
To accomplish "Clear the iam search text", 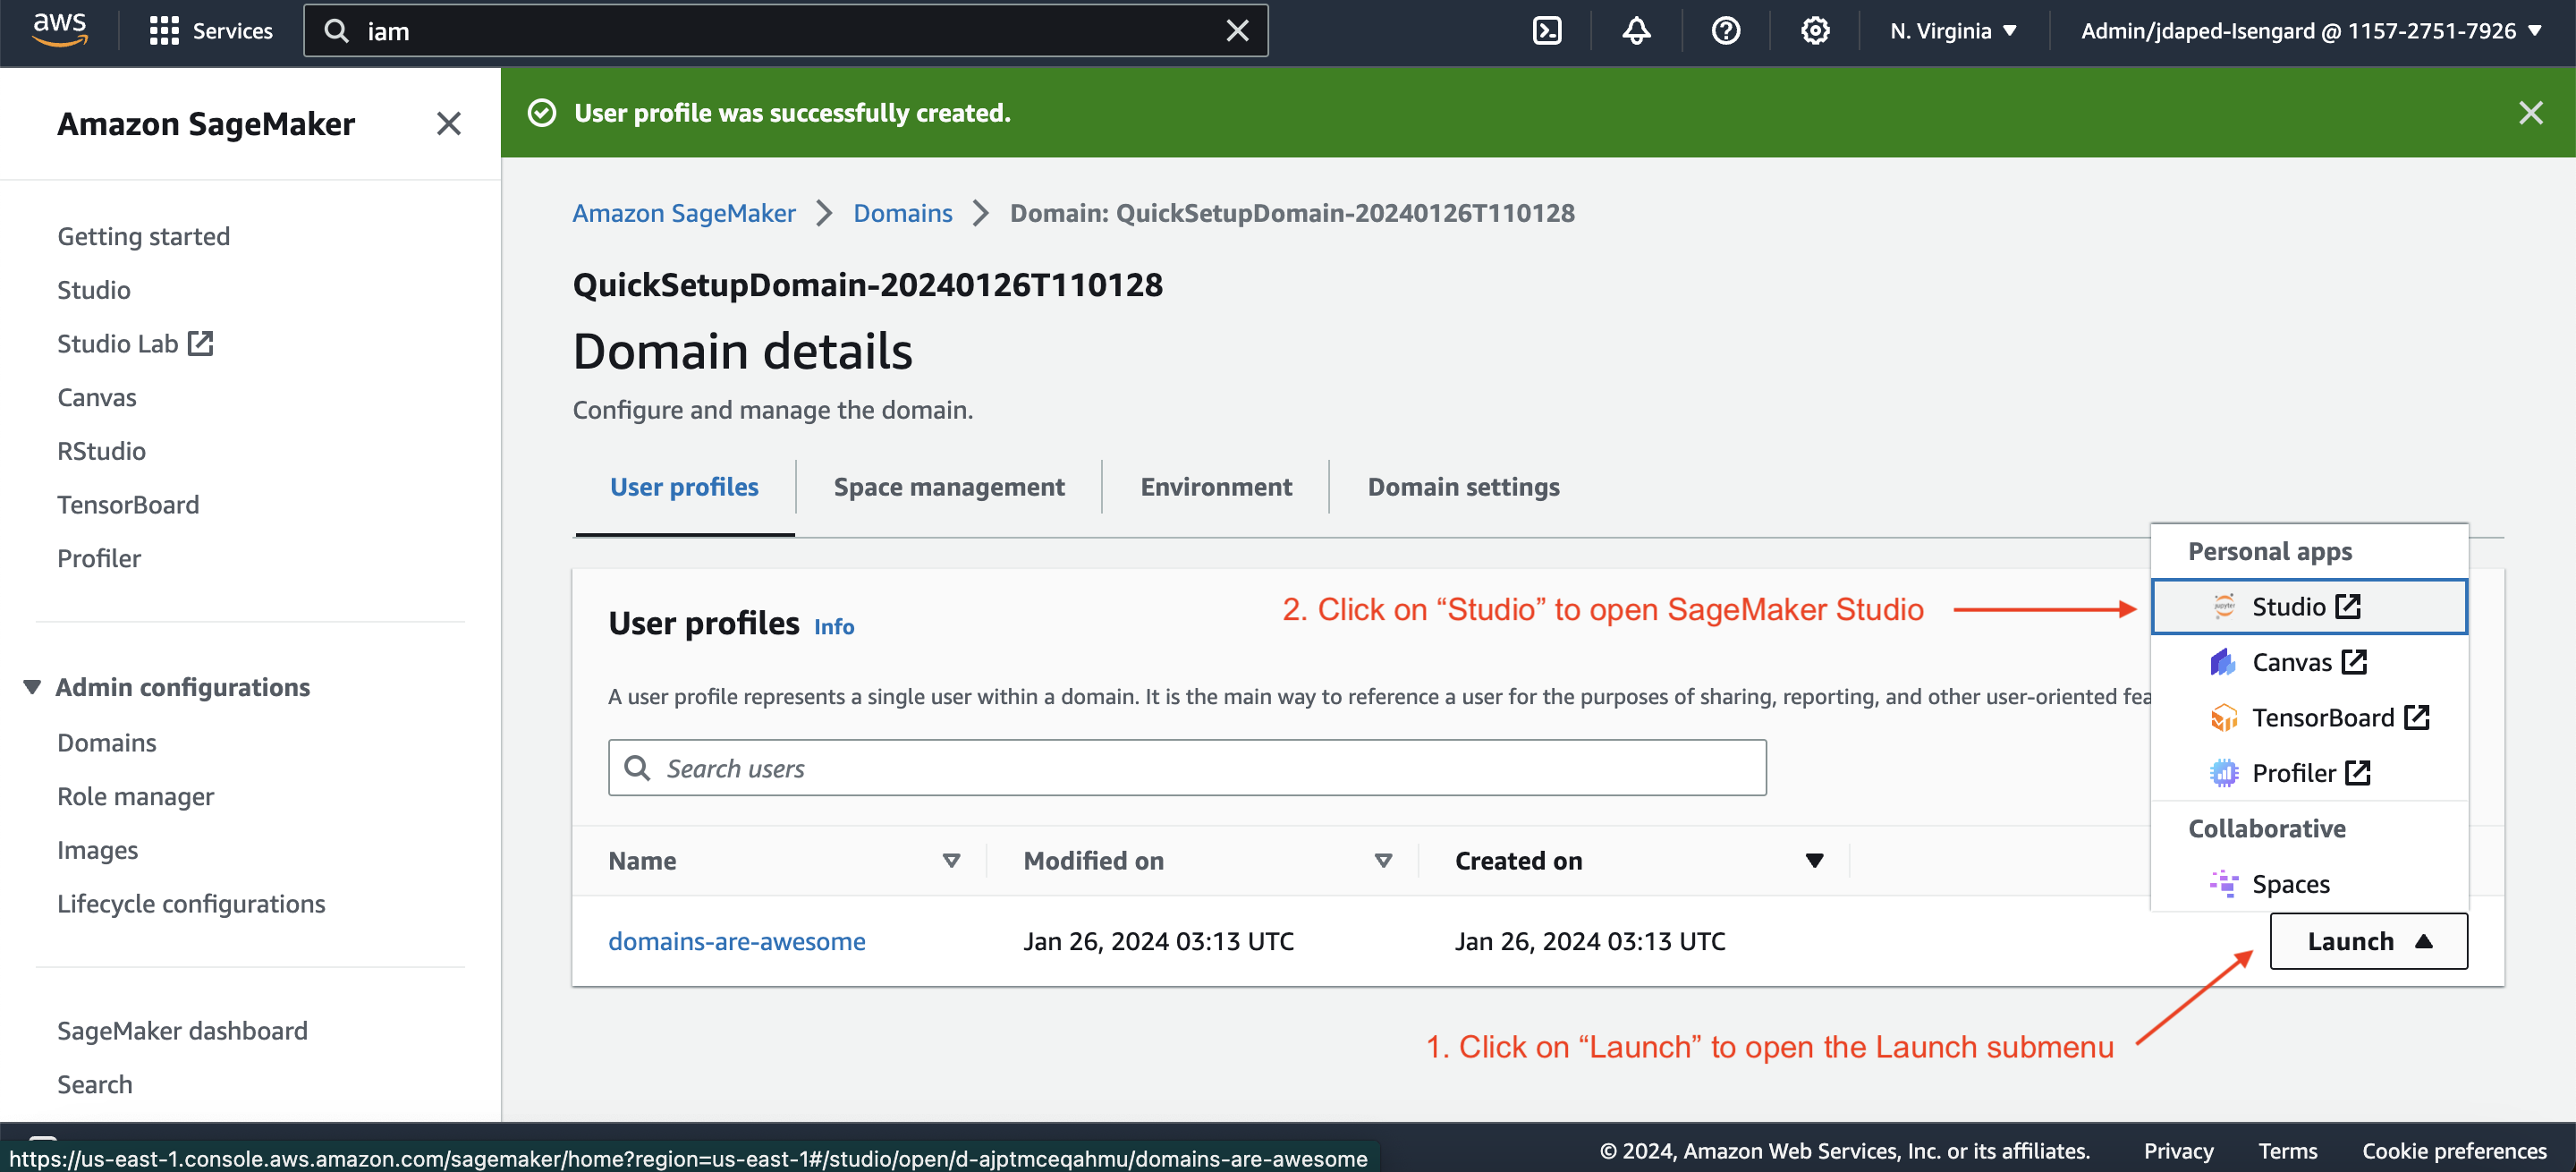I will (1237, 31).
